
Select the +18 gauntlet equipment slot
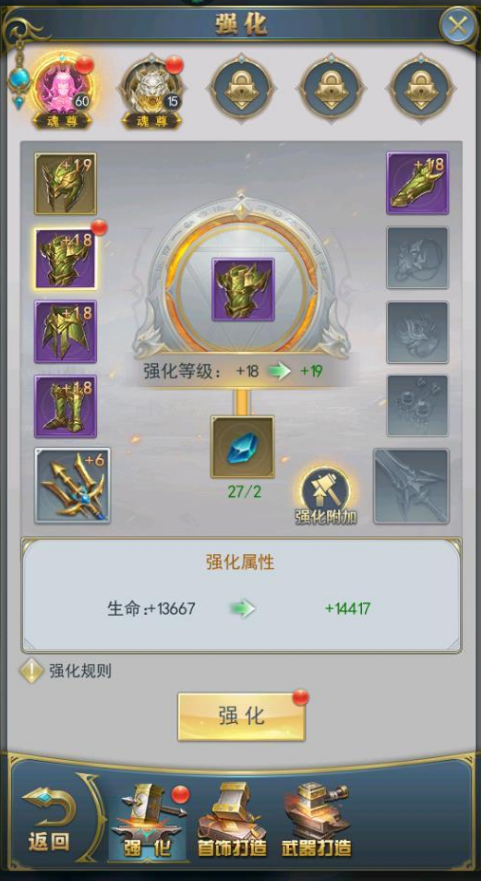(x=417, y=183)
